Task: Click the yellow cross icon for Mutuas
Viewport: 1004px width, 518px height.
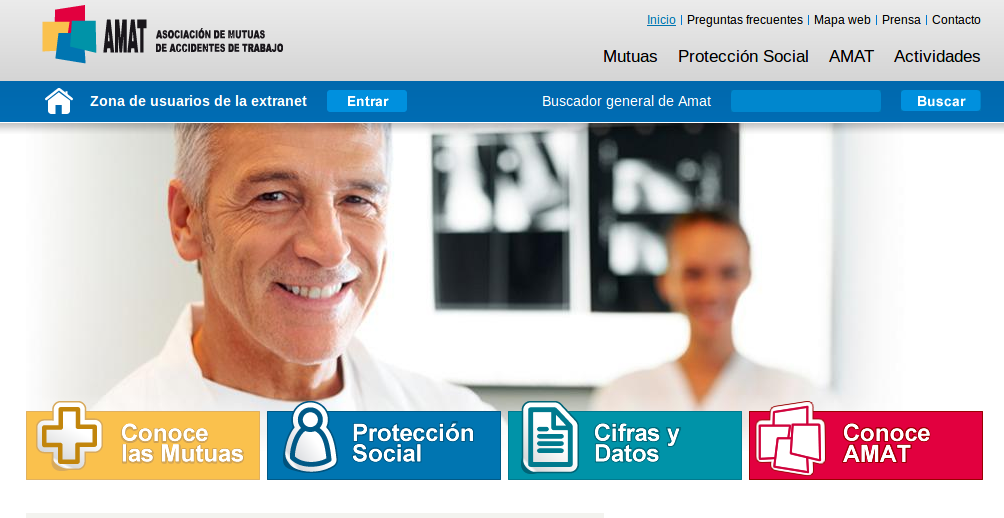Action: [x=69, y=435]
